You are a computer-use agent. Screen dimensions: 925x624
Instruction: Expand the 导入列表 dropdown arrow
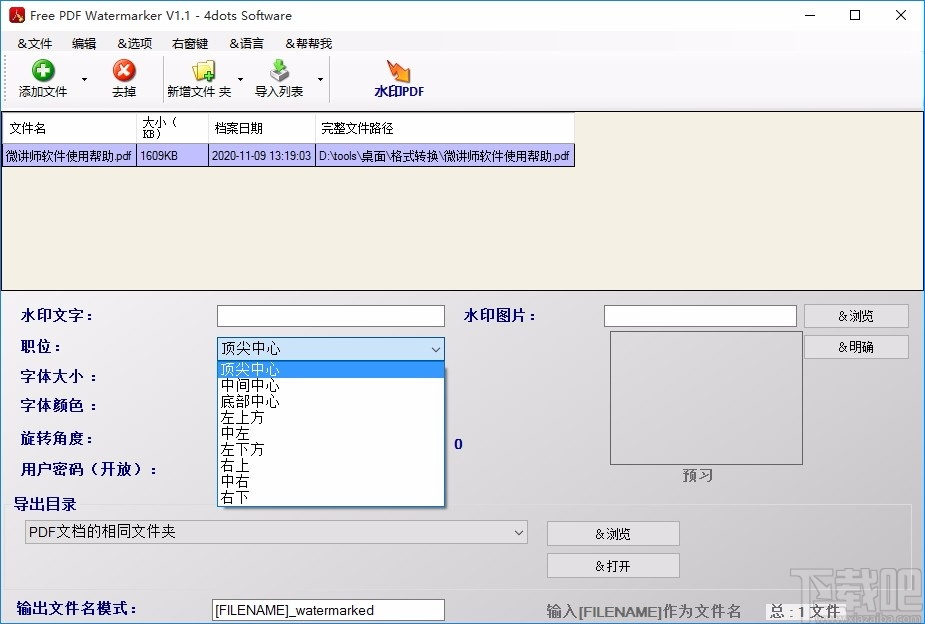tap(320, 79)
